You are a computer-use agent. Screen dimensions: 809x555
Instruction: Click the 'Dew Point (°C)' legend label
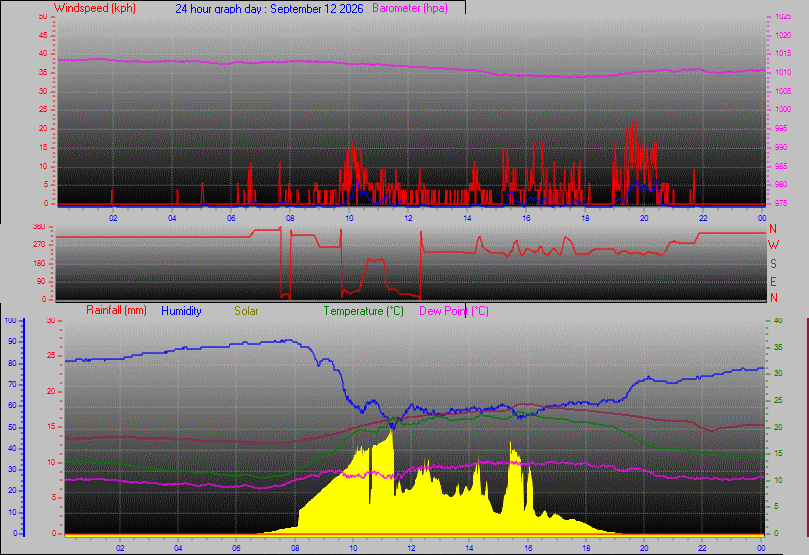point(454,311)
